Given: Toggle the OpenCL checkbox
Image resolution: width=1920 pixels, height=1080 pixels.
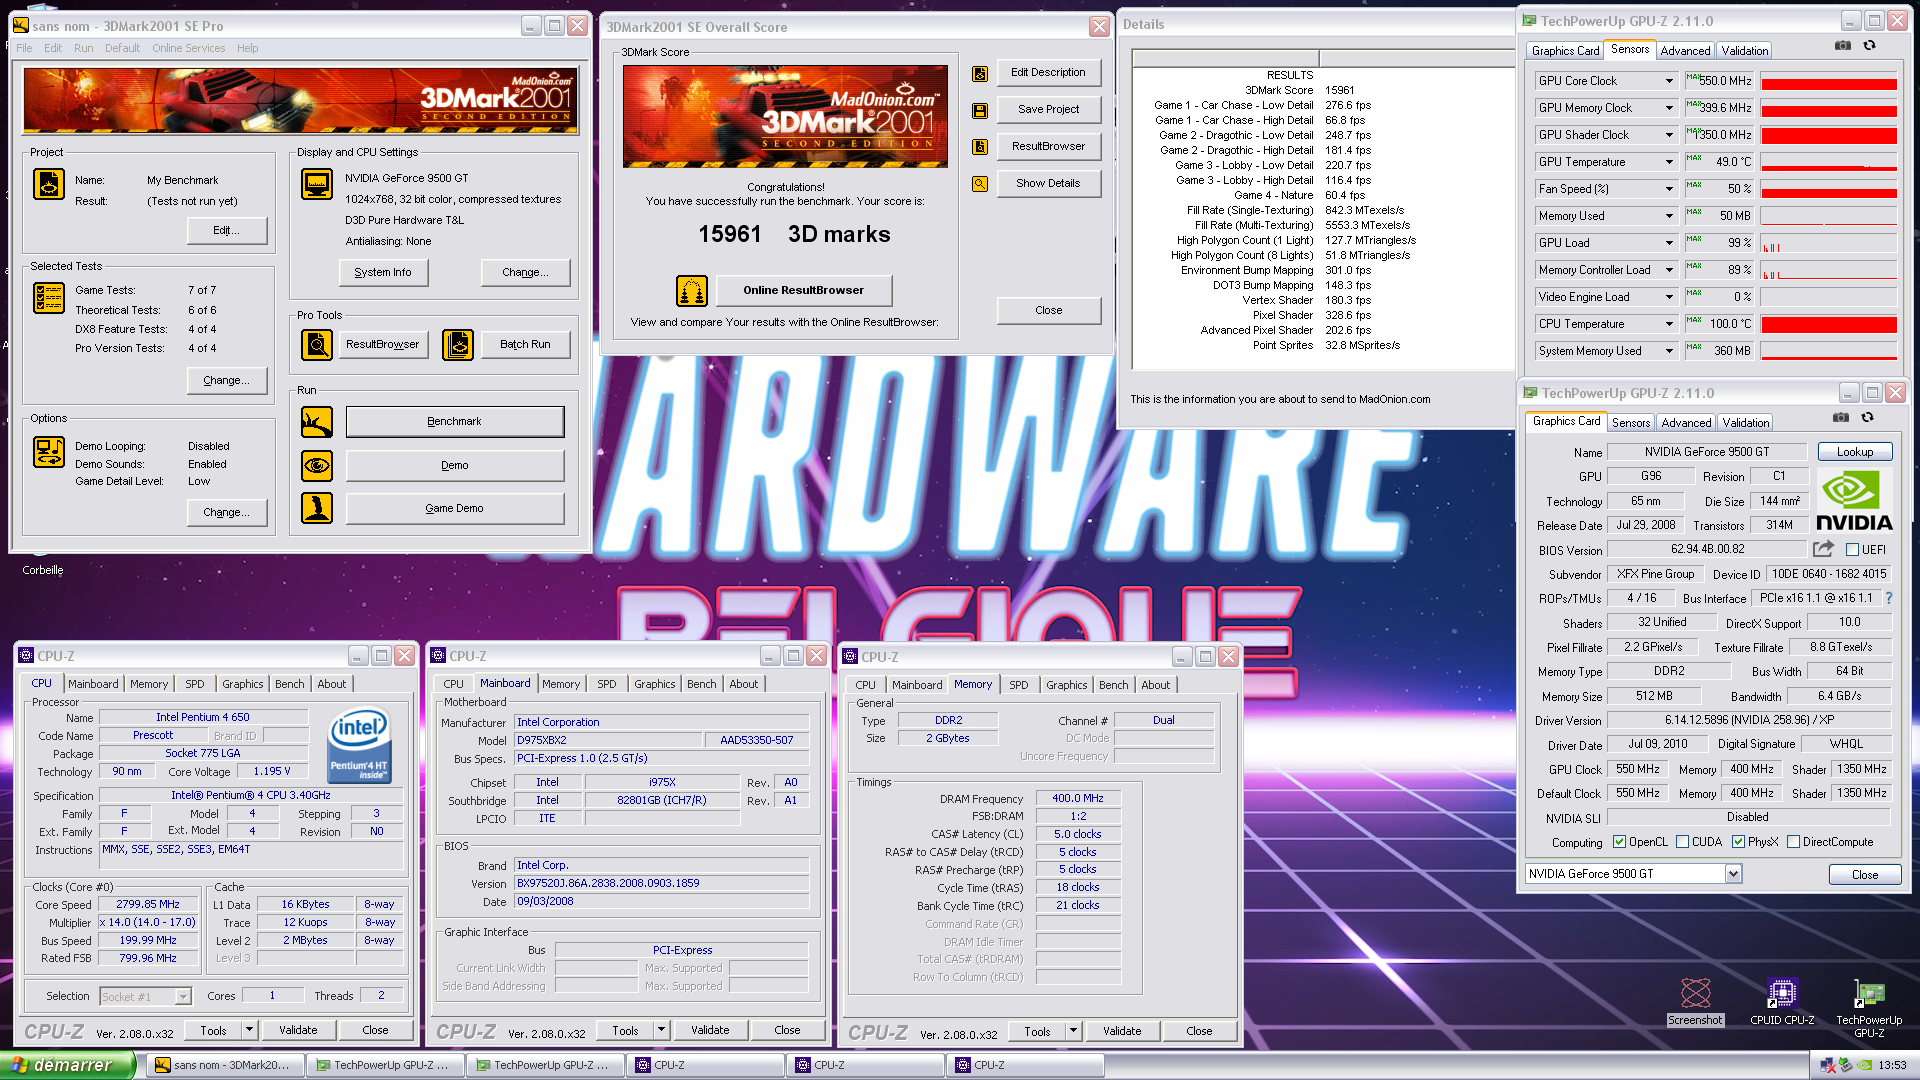Looking at the screenshot, I should [x=1619, y=842].
